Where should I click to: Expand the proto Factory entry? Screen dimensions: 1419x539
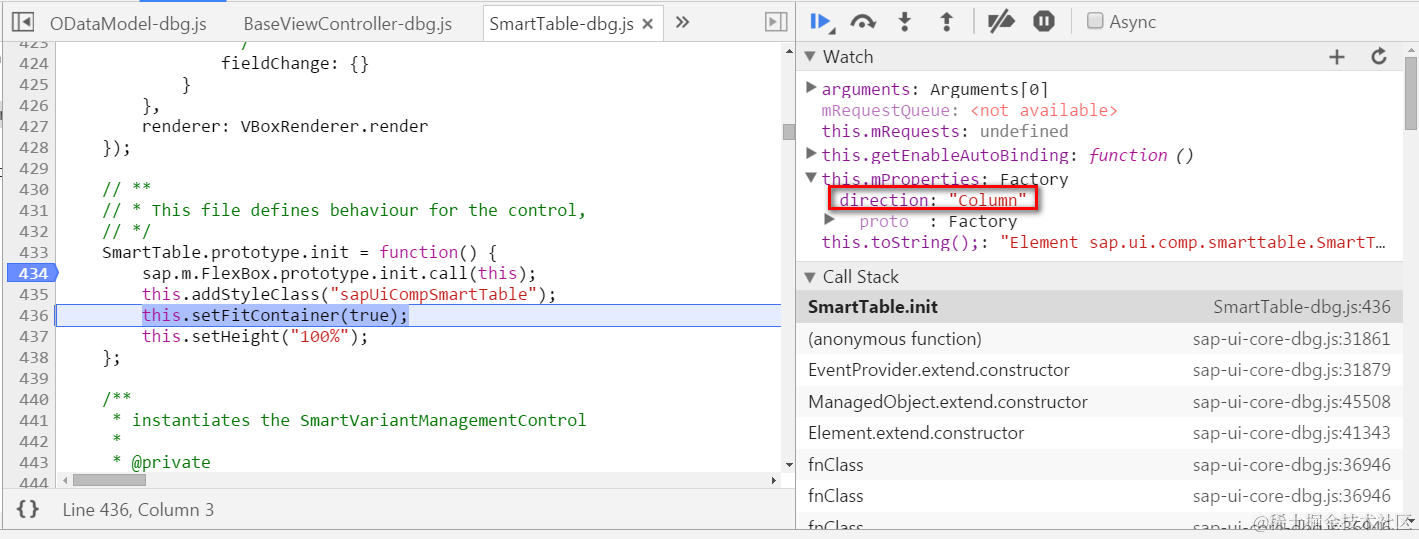tap(829, 220)
